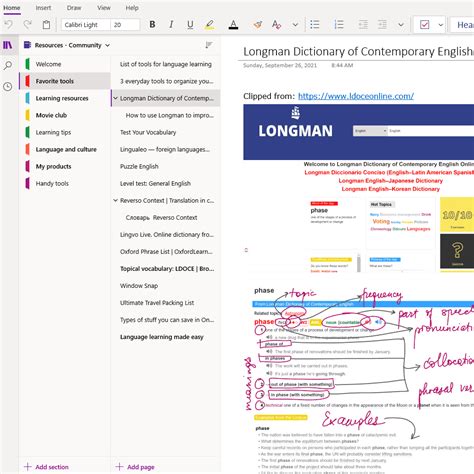
Task: Open the Level test: General English page
Action: [165, 183]
